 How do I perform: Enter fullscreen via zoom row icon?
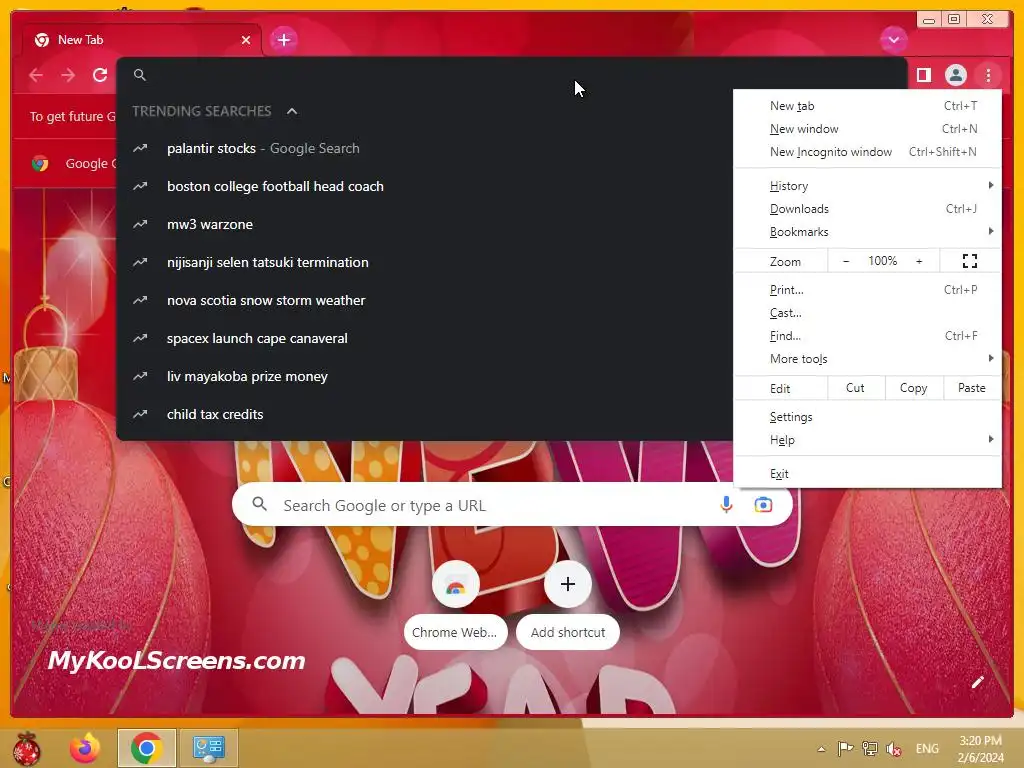click(970, 261)
